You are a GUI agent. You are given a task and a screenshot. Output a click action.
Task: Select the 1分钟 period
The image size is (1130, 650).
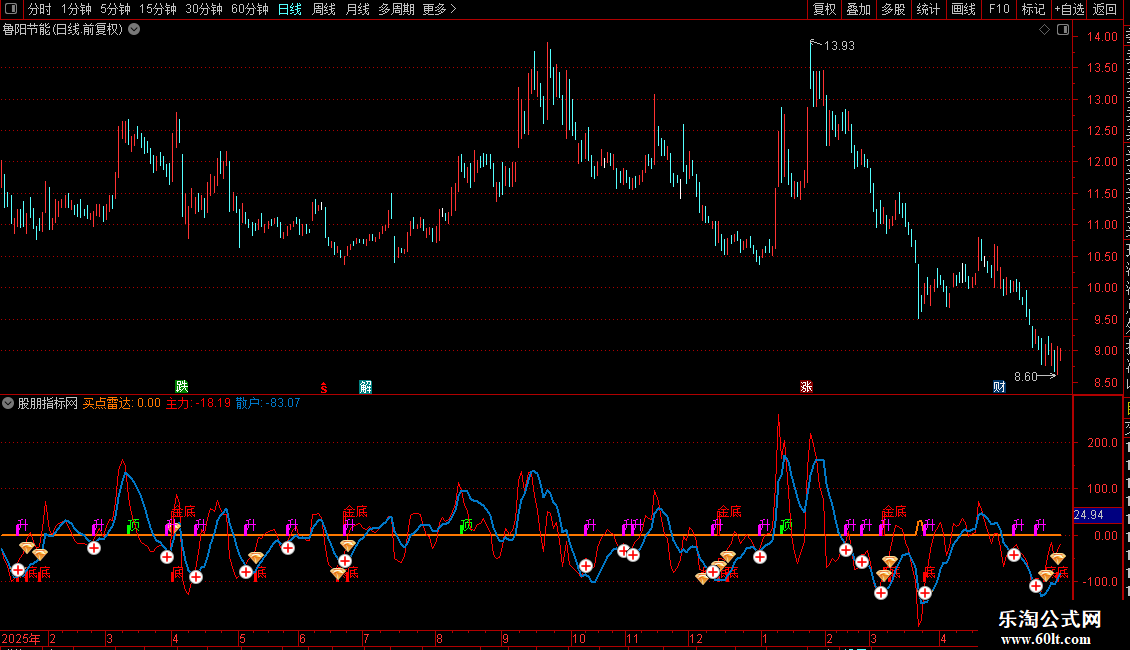point(76,9)
